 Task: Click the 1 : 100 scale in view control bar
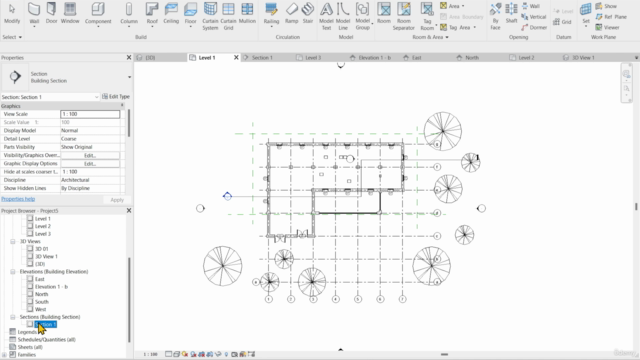[150, 354]
